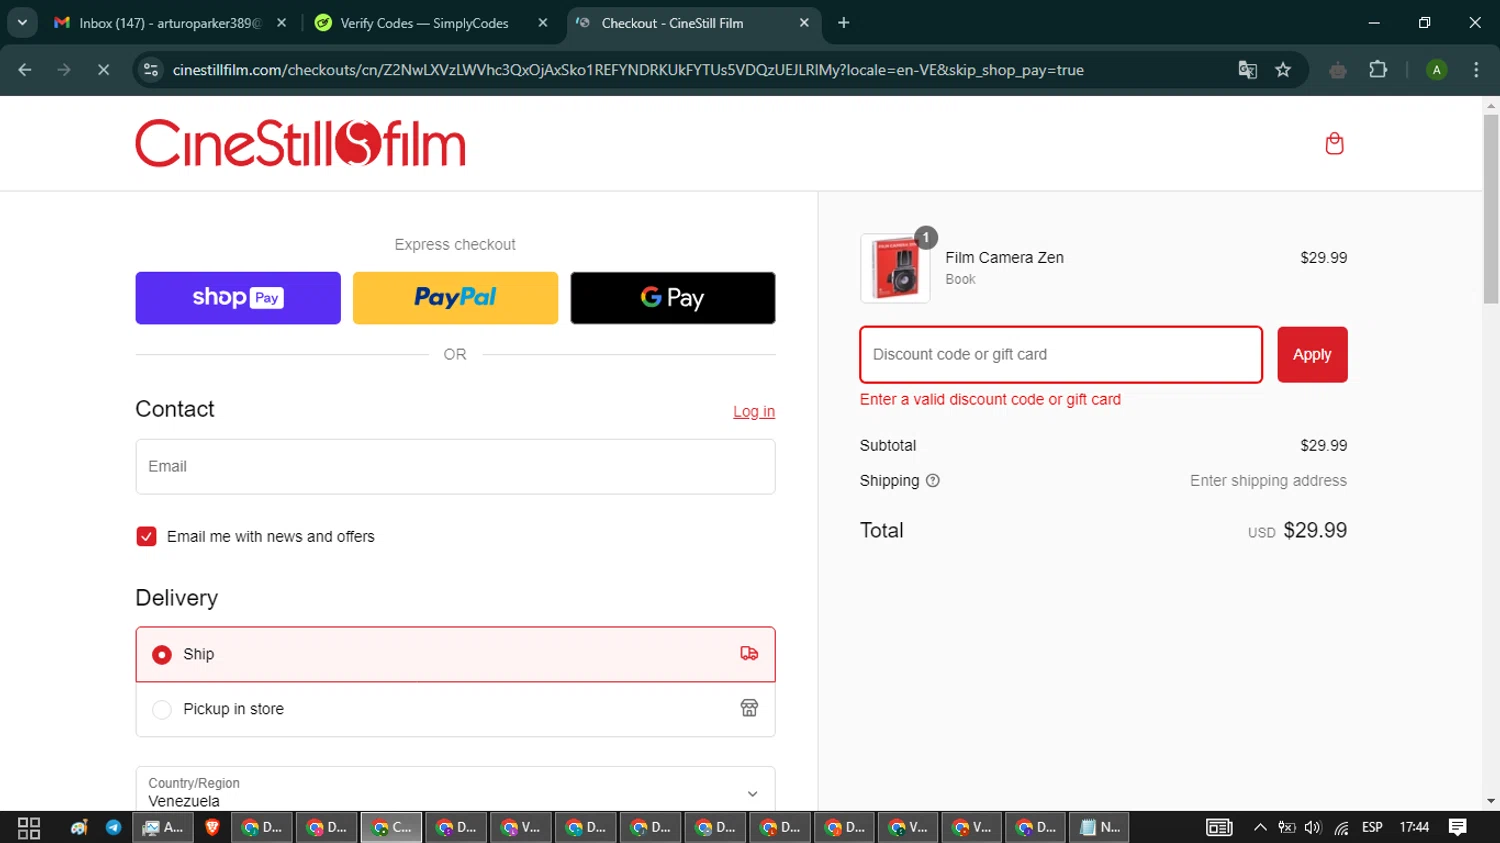Click the Subtotal label
The image size is (1500, 843).
coord(888,446)
